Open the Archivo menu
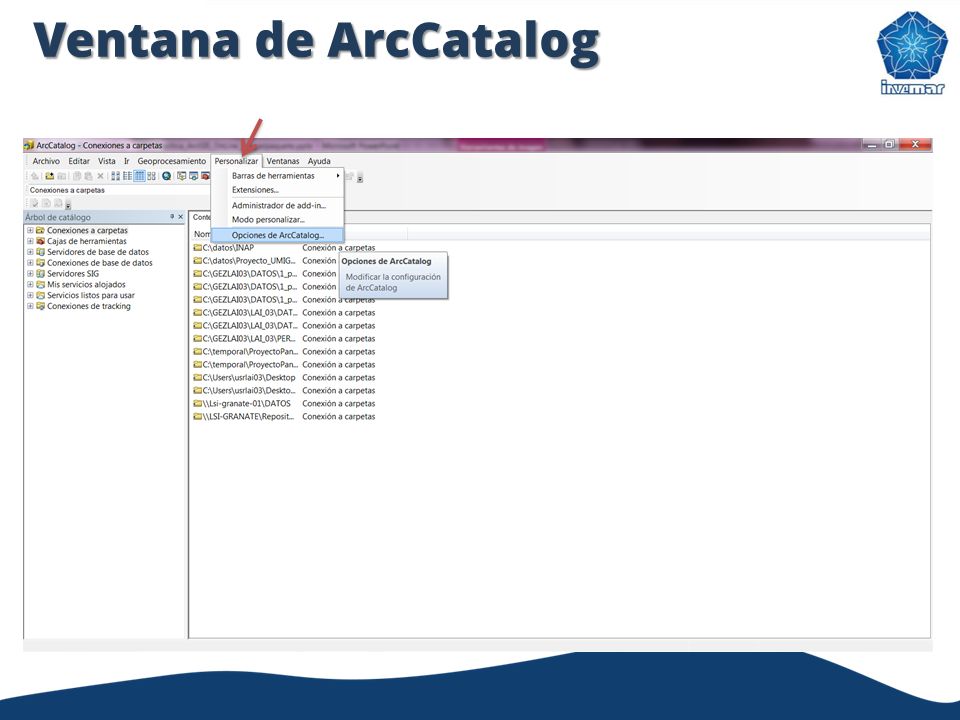 (46, 161)
